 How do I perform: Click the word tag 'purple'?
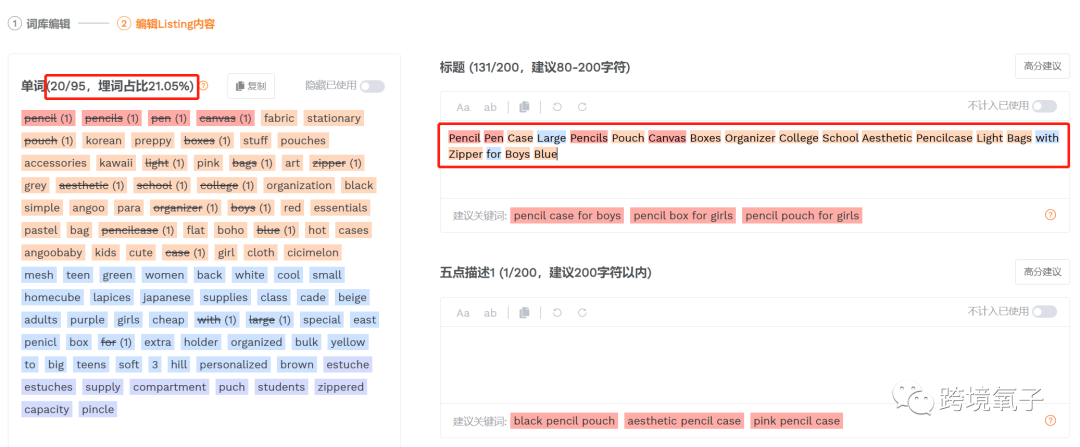[87, 320]
